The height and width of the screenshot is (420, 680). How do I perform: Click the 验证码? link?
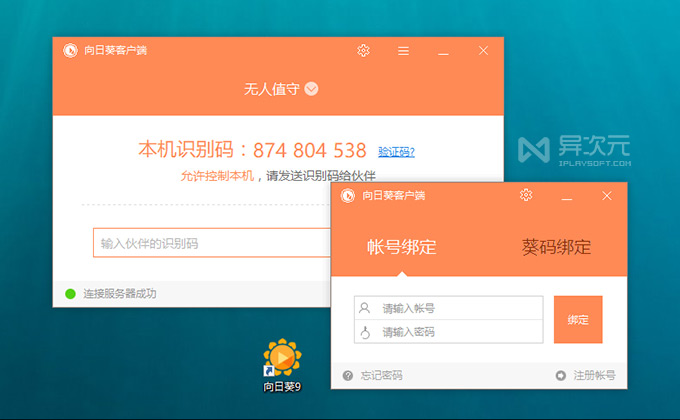click(396, 152)
